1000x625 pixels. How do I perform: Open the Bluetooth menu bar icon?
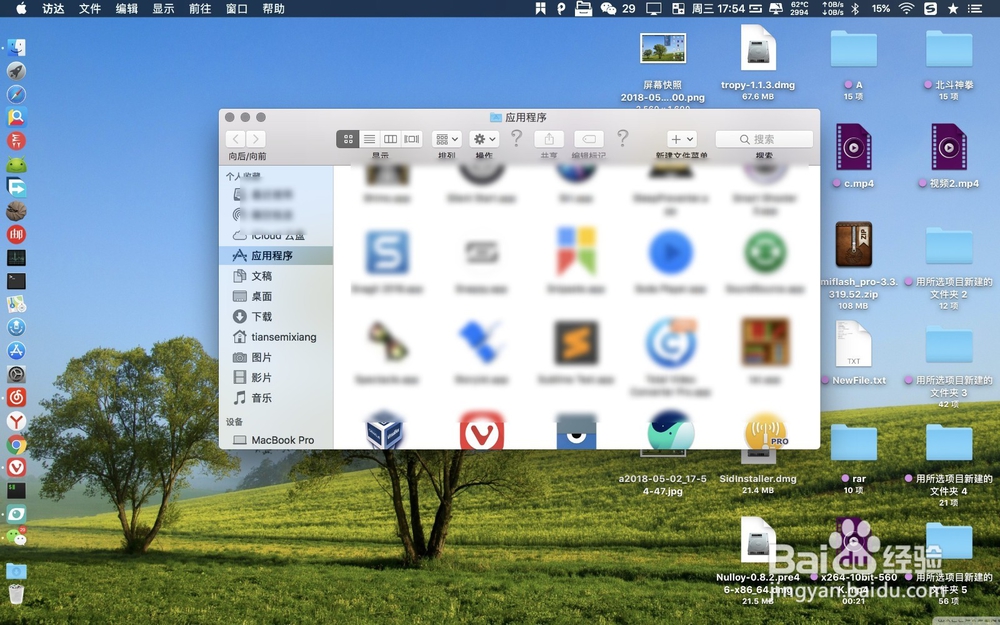856,8
